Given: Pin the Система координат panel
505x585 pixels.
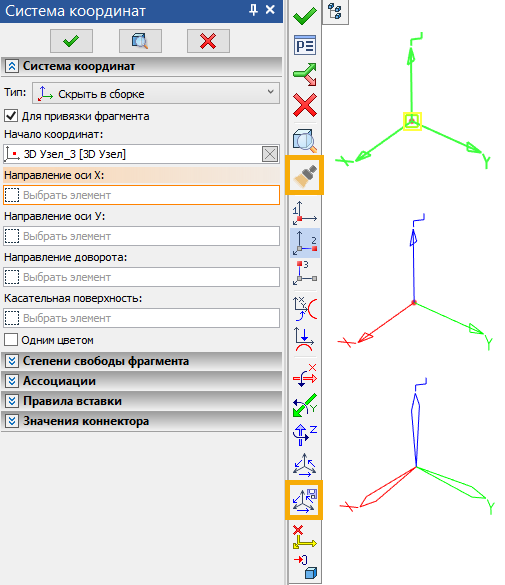Looking at the screenshot, I should (x=253, y=10).
